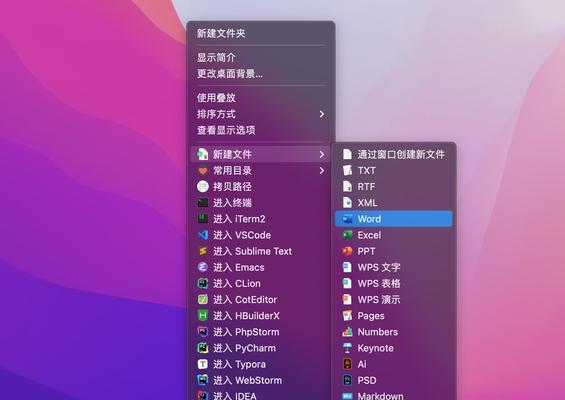The image size is (565, 400).
Task: Click the HBuilderX app icon
Action: [203, 316]
